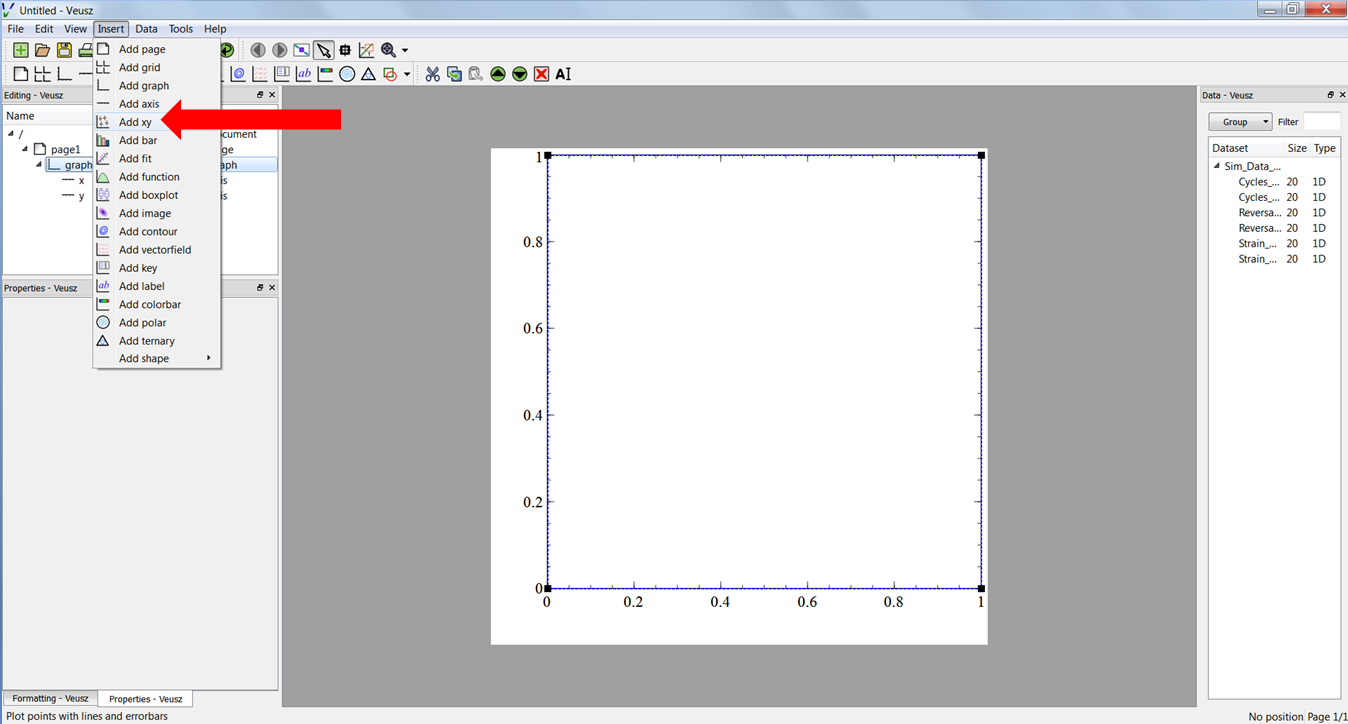Click the add colorbar toolbar icon
The image size is (1348, 724).
(x=325, y=74)
